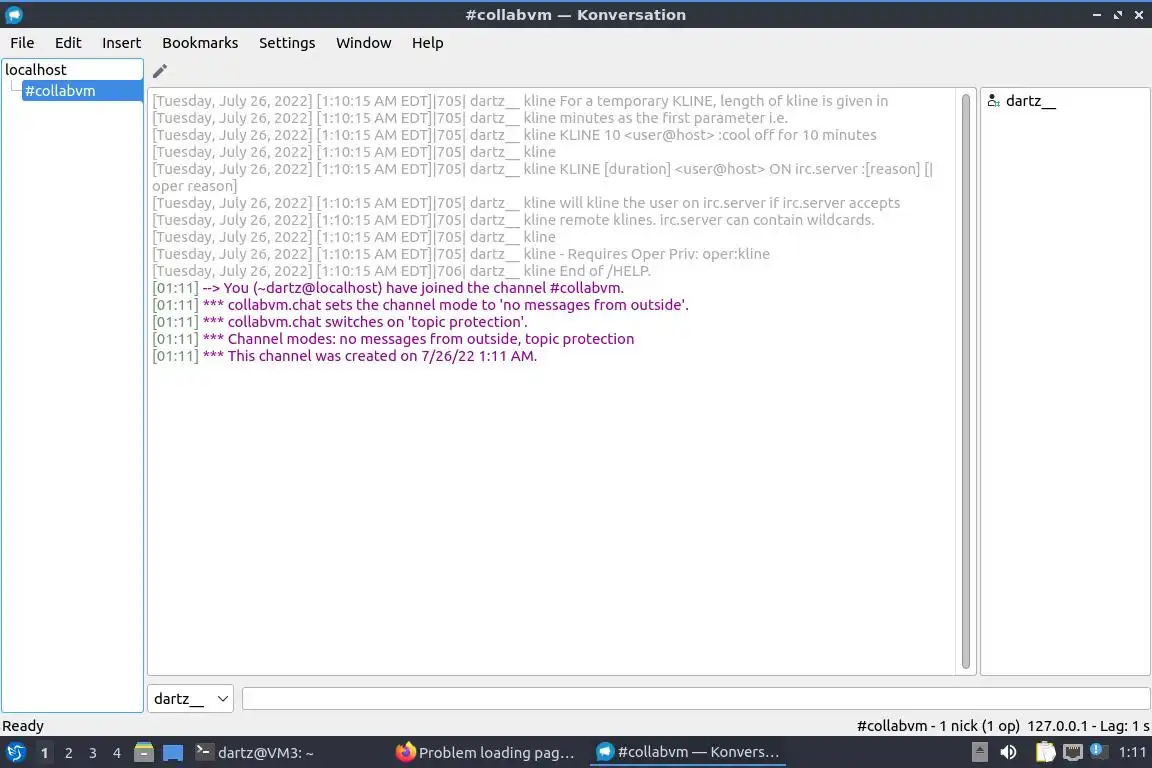
Task: Close the Konversation window
Action: [1139, 15]
